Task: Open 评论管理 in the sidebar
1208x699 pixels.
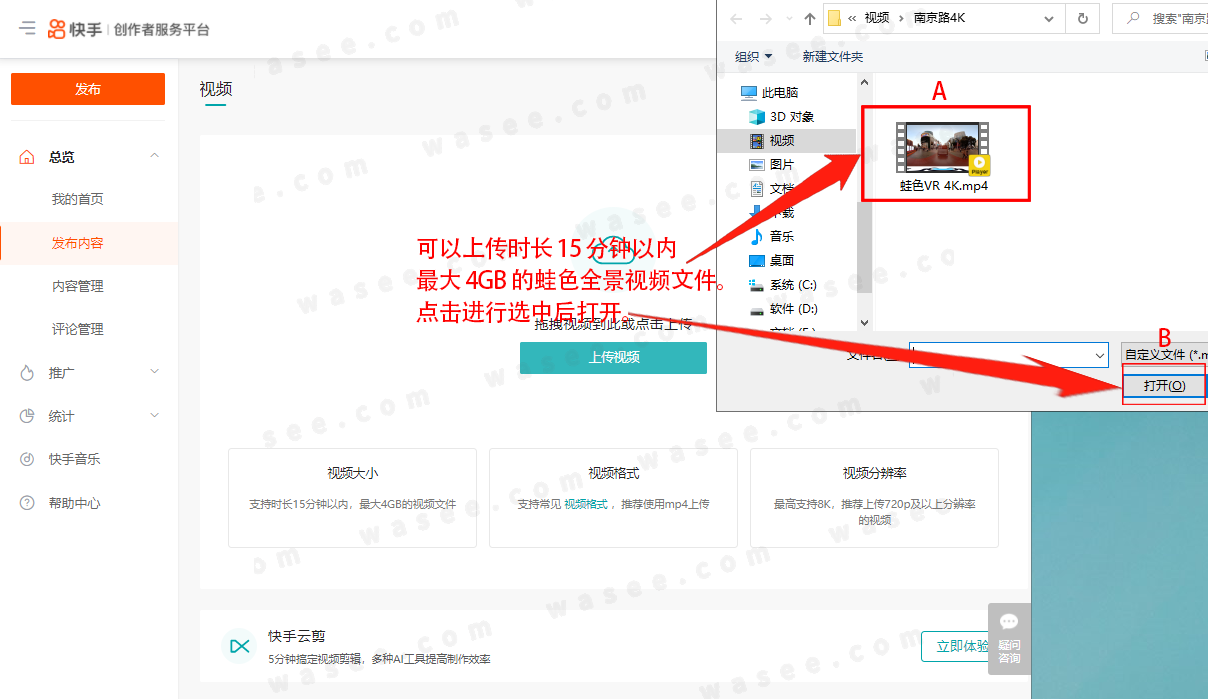Action: coord(77,329)
